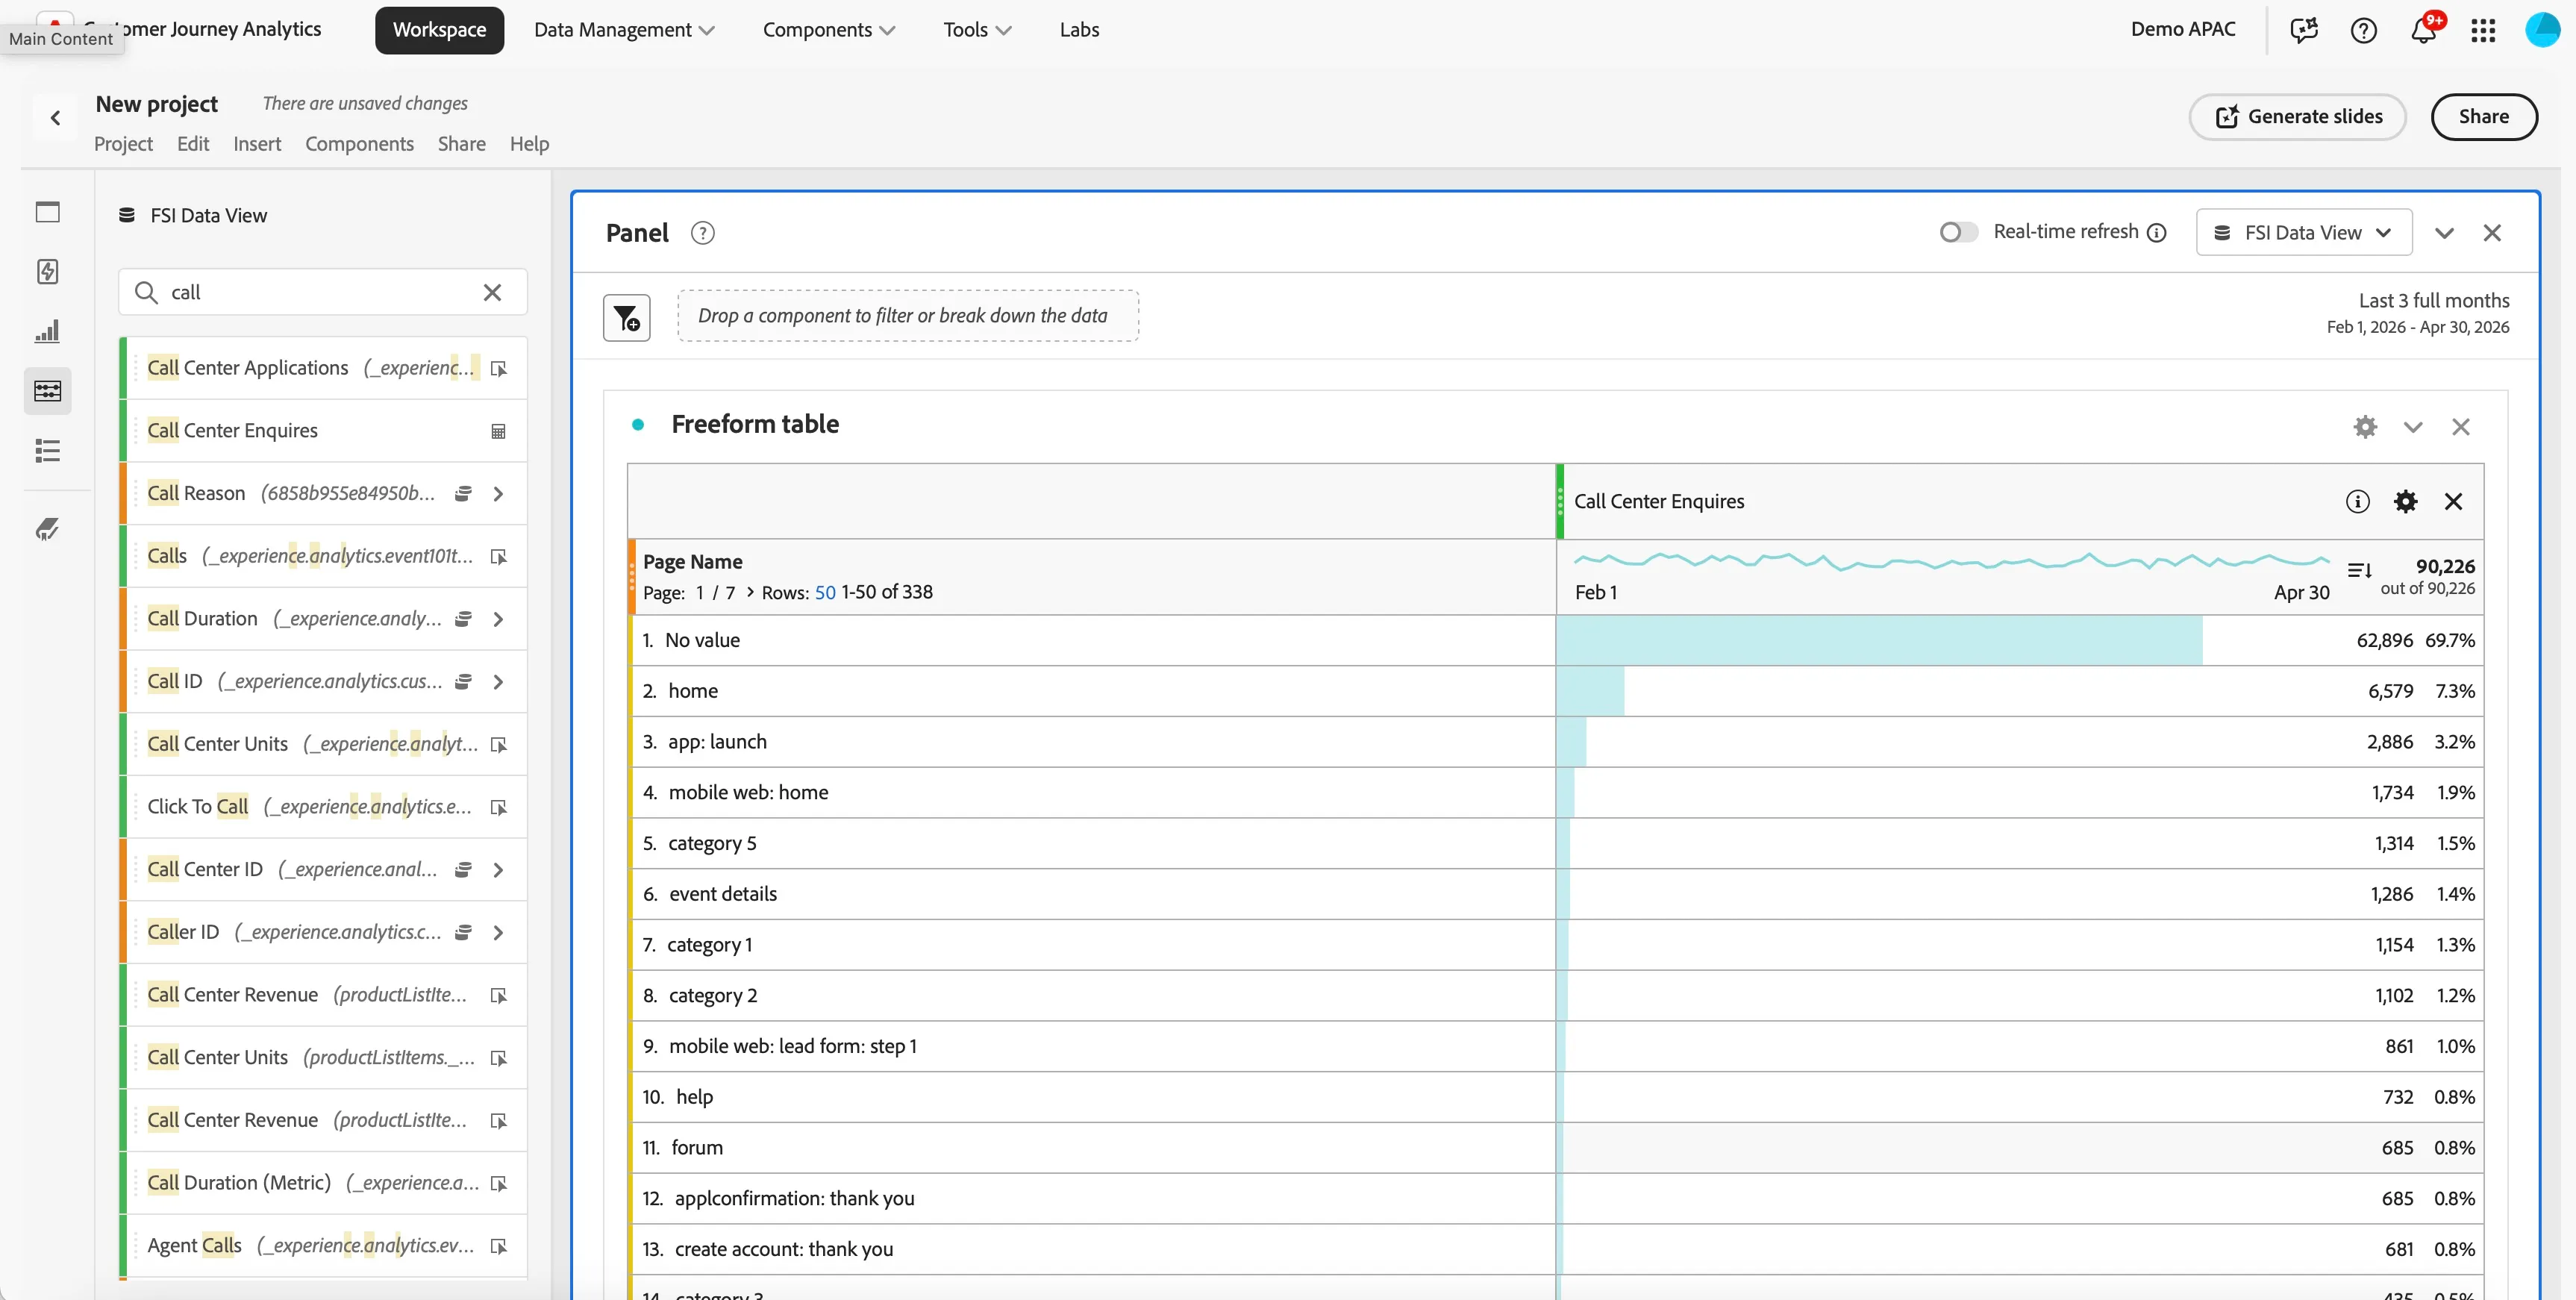
Task: Open the Visualizations bar chart icon
Action: [x=47, y=331]
